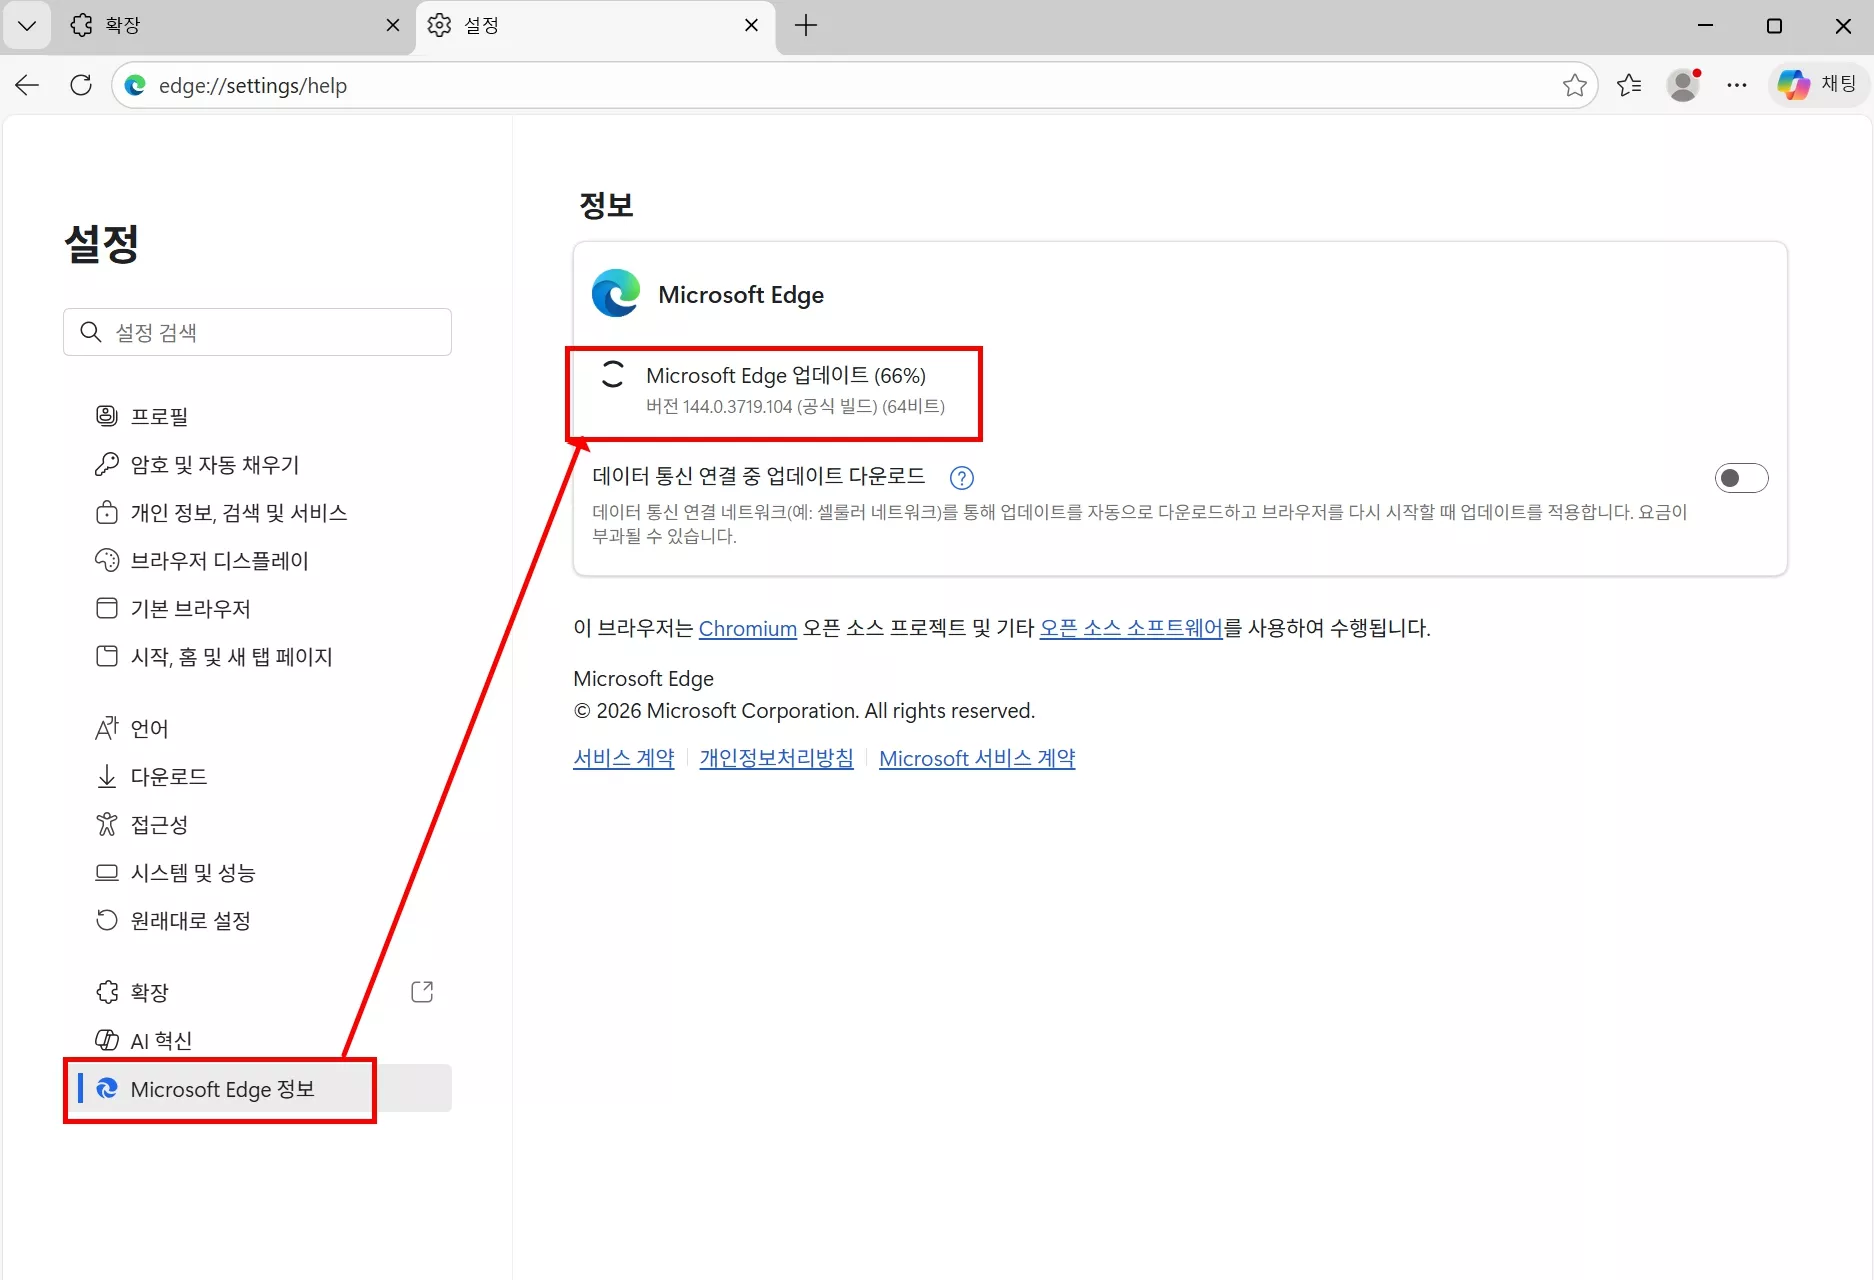Select Microsoft Edge 정보 in sidebar

tap(222, 1089)
